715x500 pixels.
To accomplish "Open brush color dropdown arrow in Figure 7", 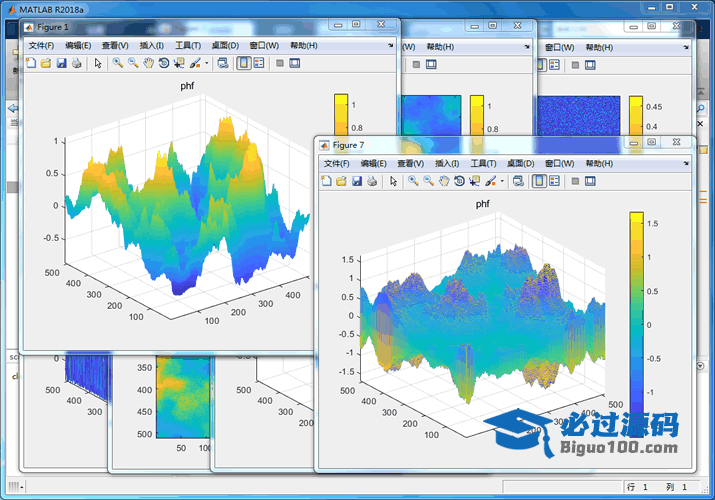I will pyautogui.click(x=502, y=181).
